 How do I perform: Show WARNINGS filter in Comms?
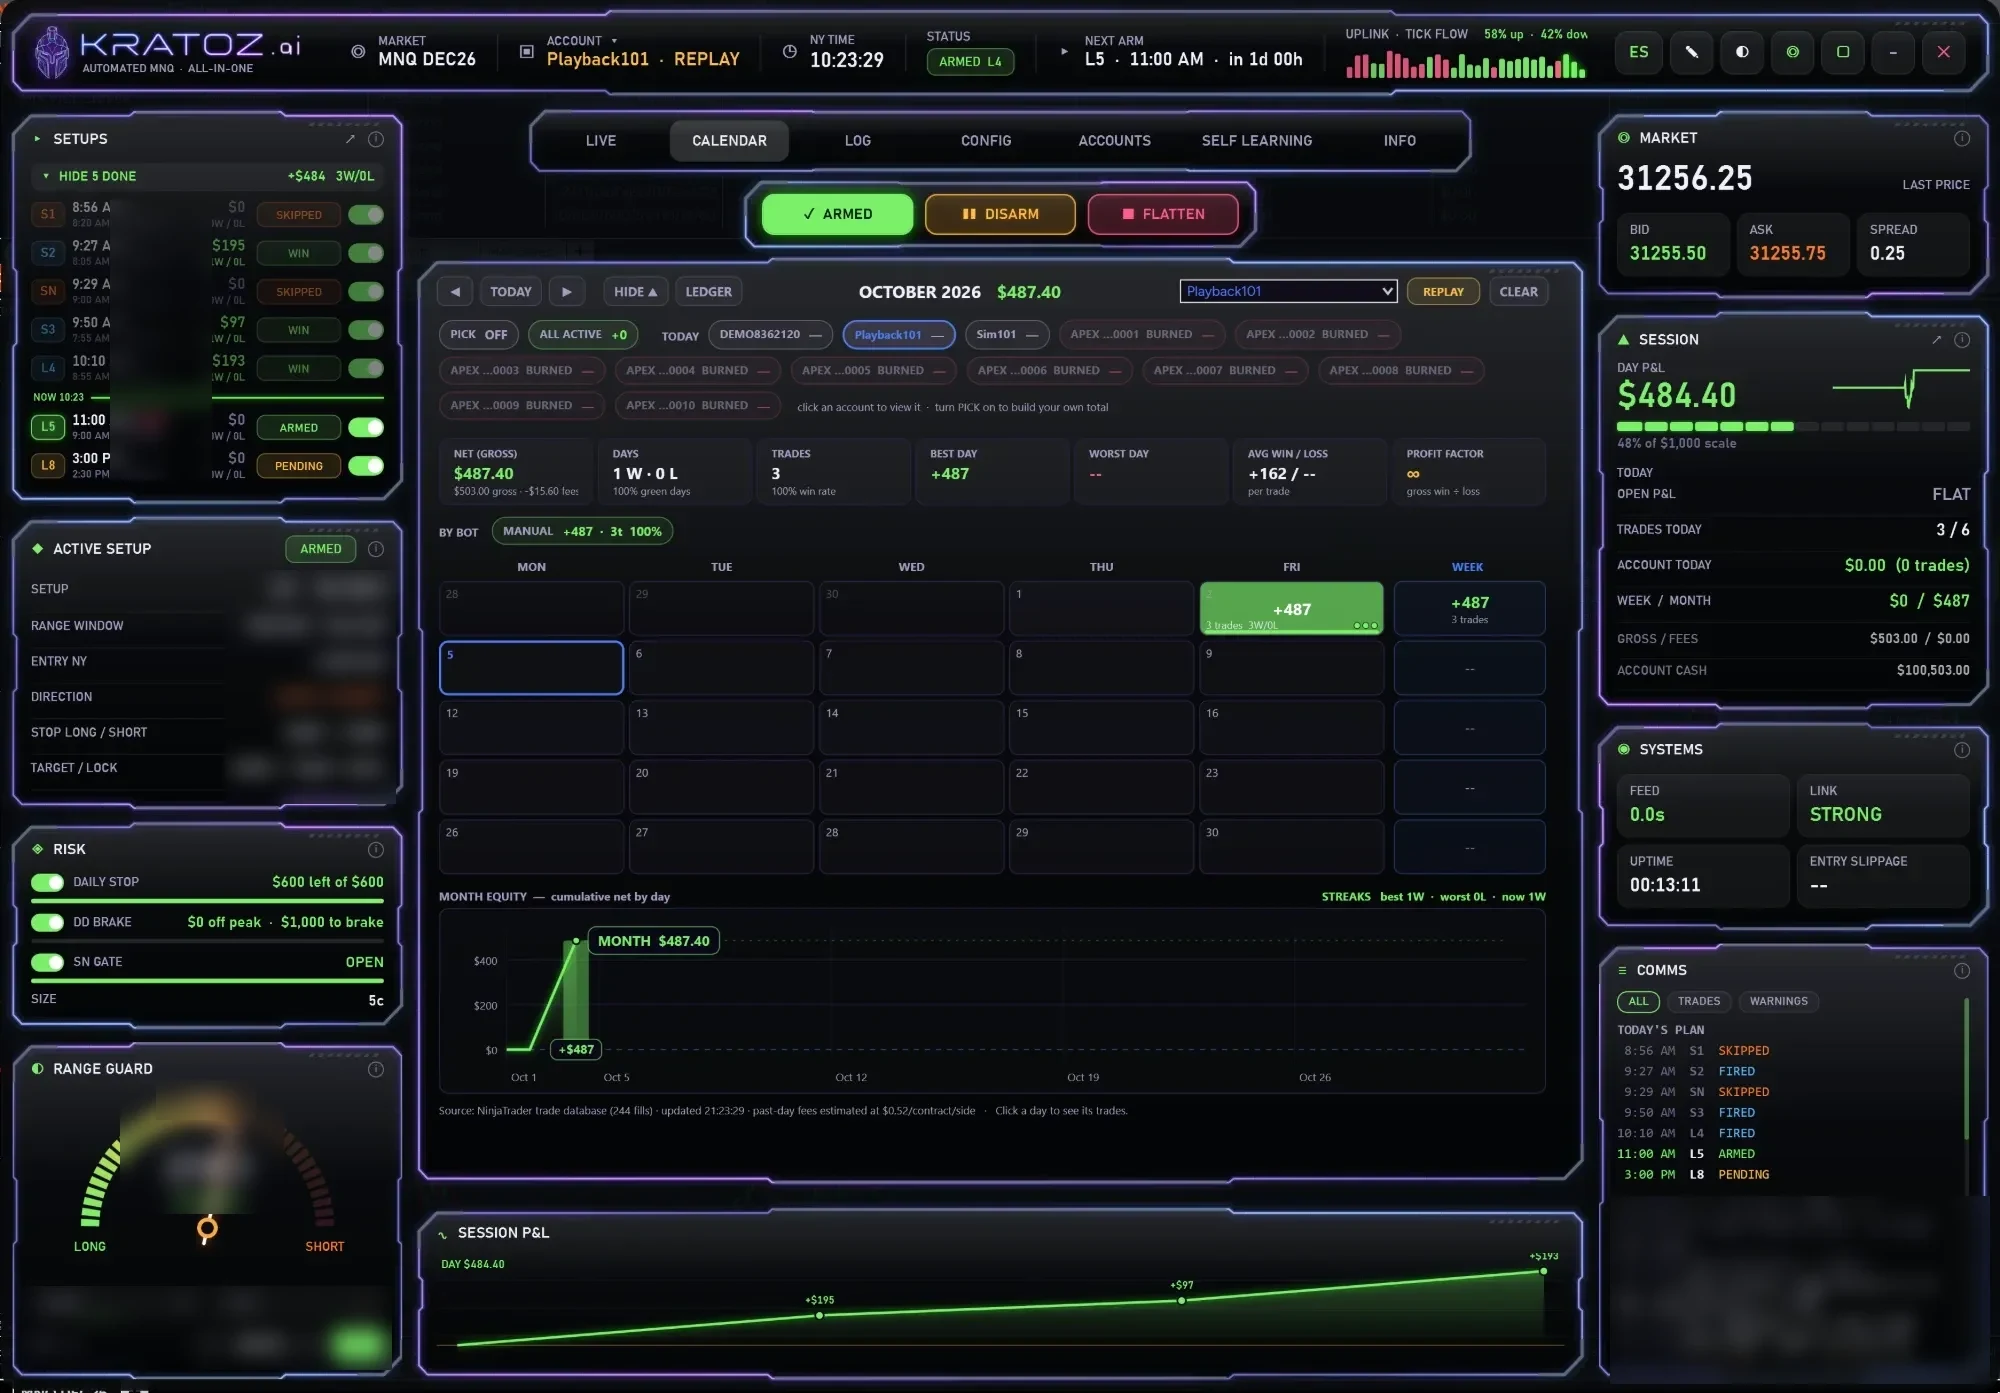[x=1778, y=1001]
